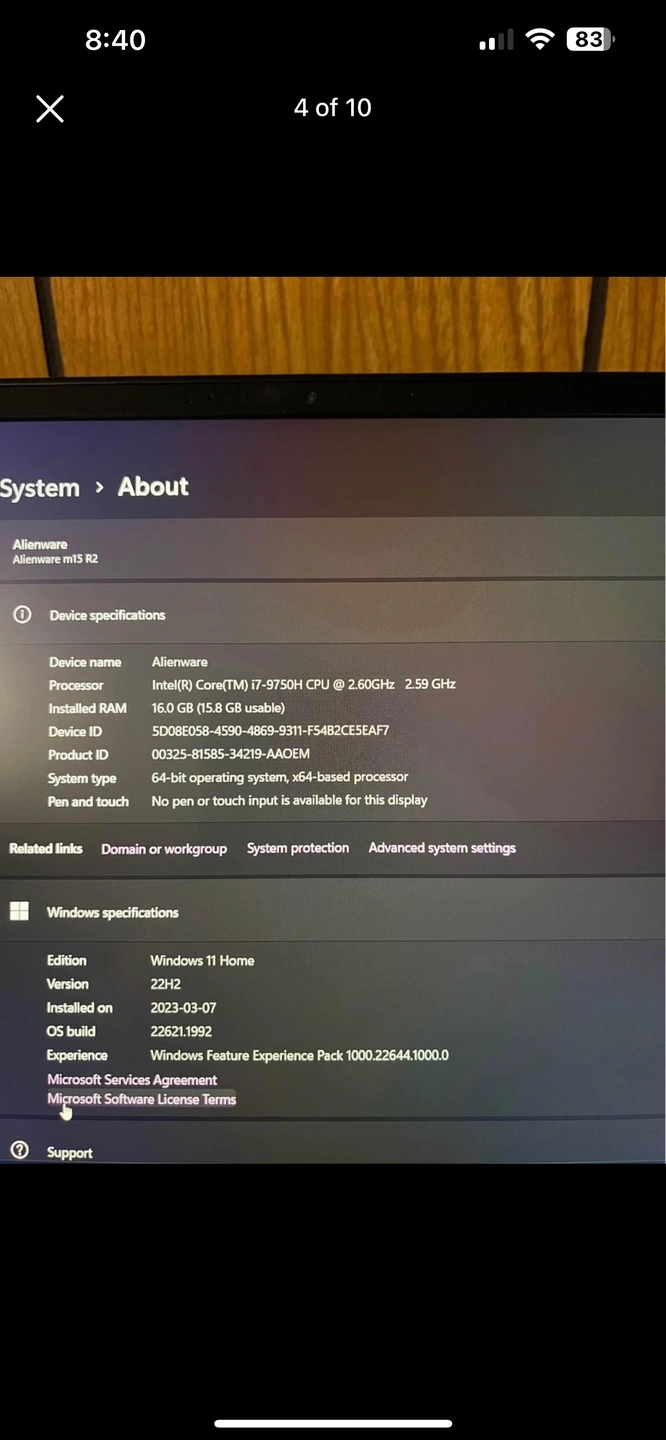Image resolution: width=666 pixels, height=1440 pixels.
Task: Open Advanced system settings
Action: coord(442,848)
